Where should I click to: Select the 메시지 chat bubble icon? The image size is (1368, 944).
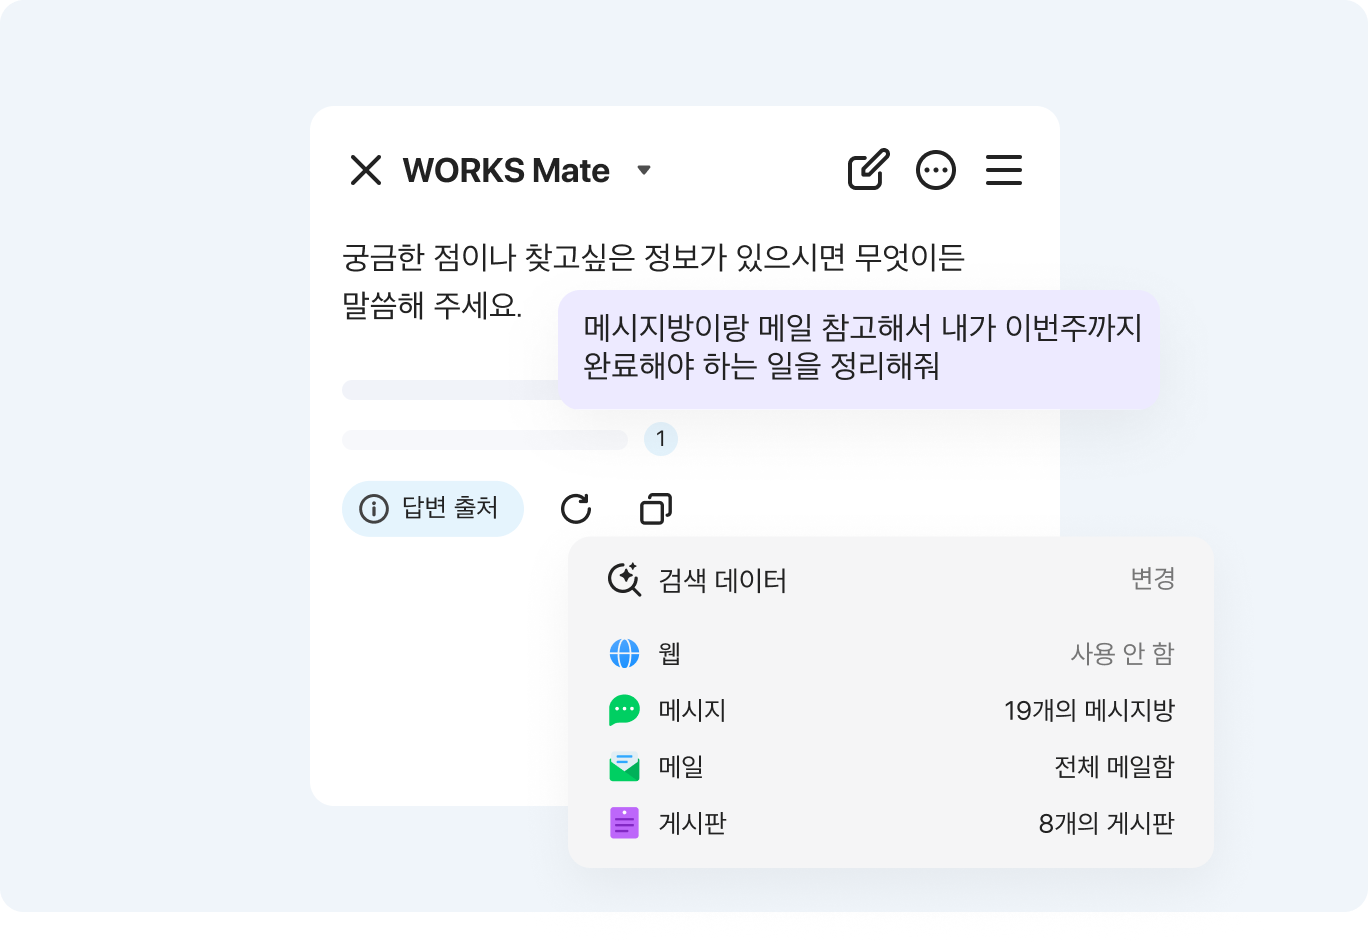click(624, 711)
